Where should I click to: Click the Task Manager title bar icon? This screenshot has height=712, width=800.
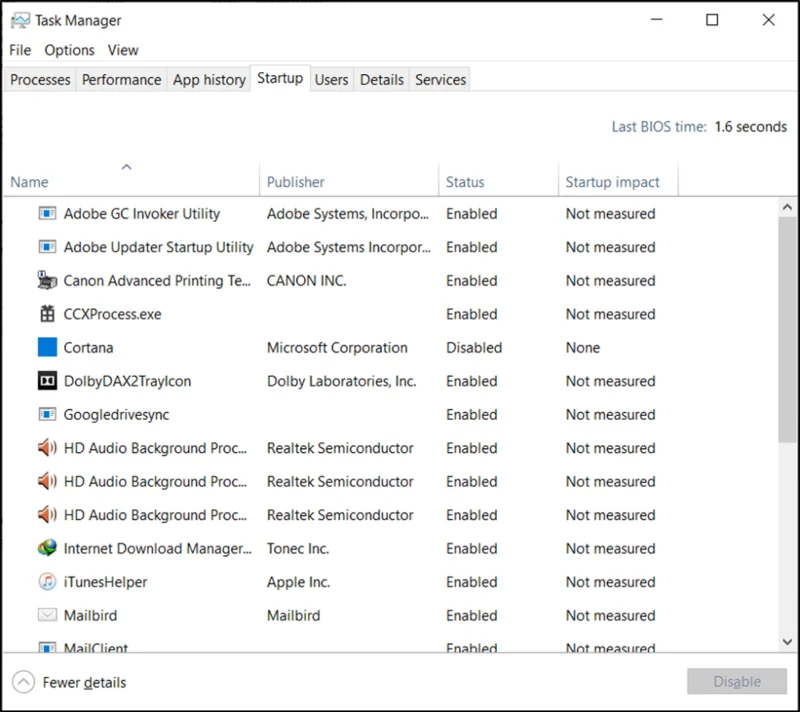point(20,21)
